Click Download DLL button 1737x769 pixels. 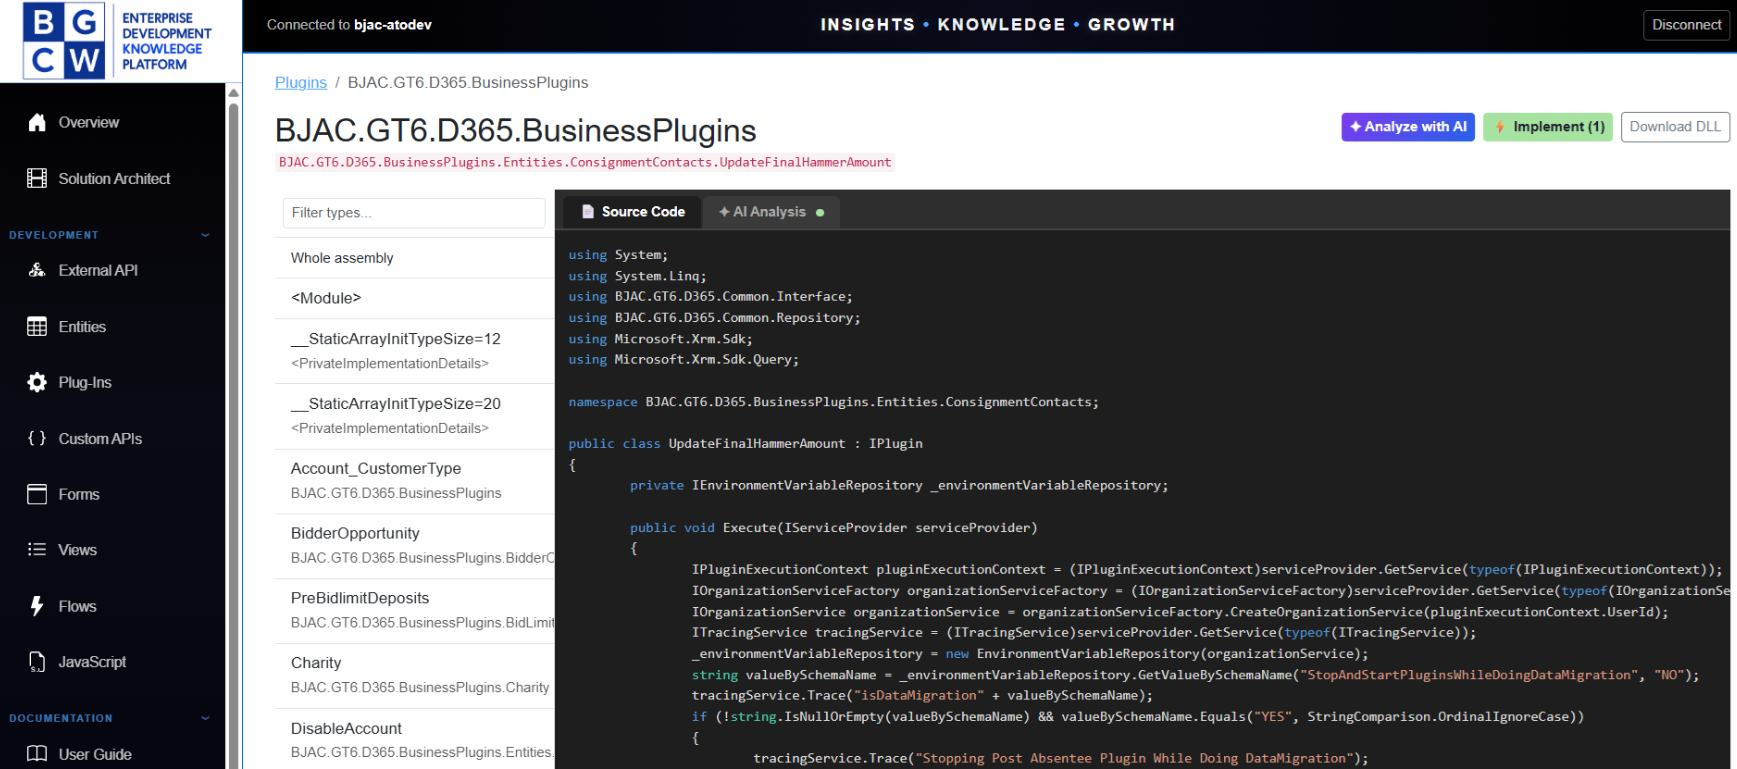(x=1675, y=127)
